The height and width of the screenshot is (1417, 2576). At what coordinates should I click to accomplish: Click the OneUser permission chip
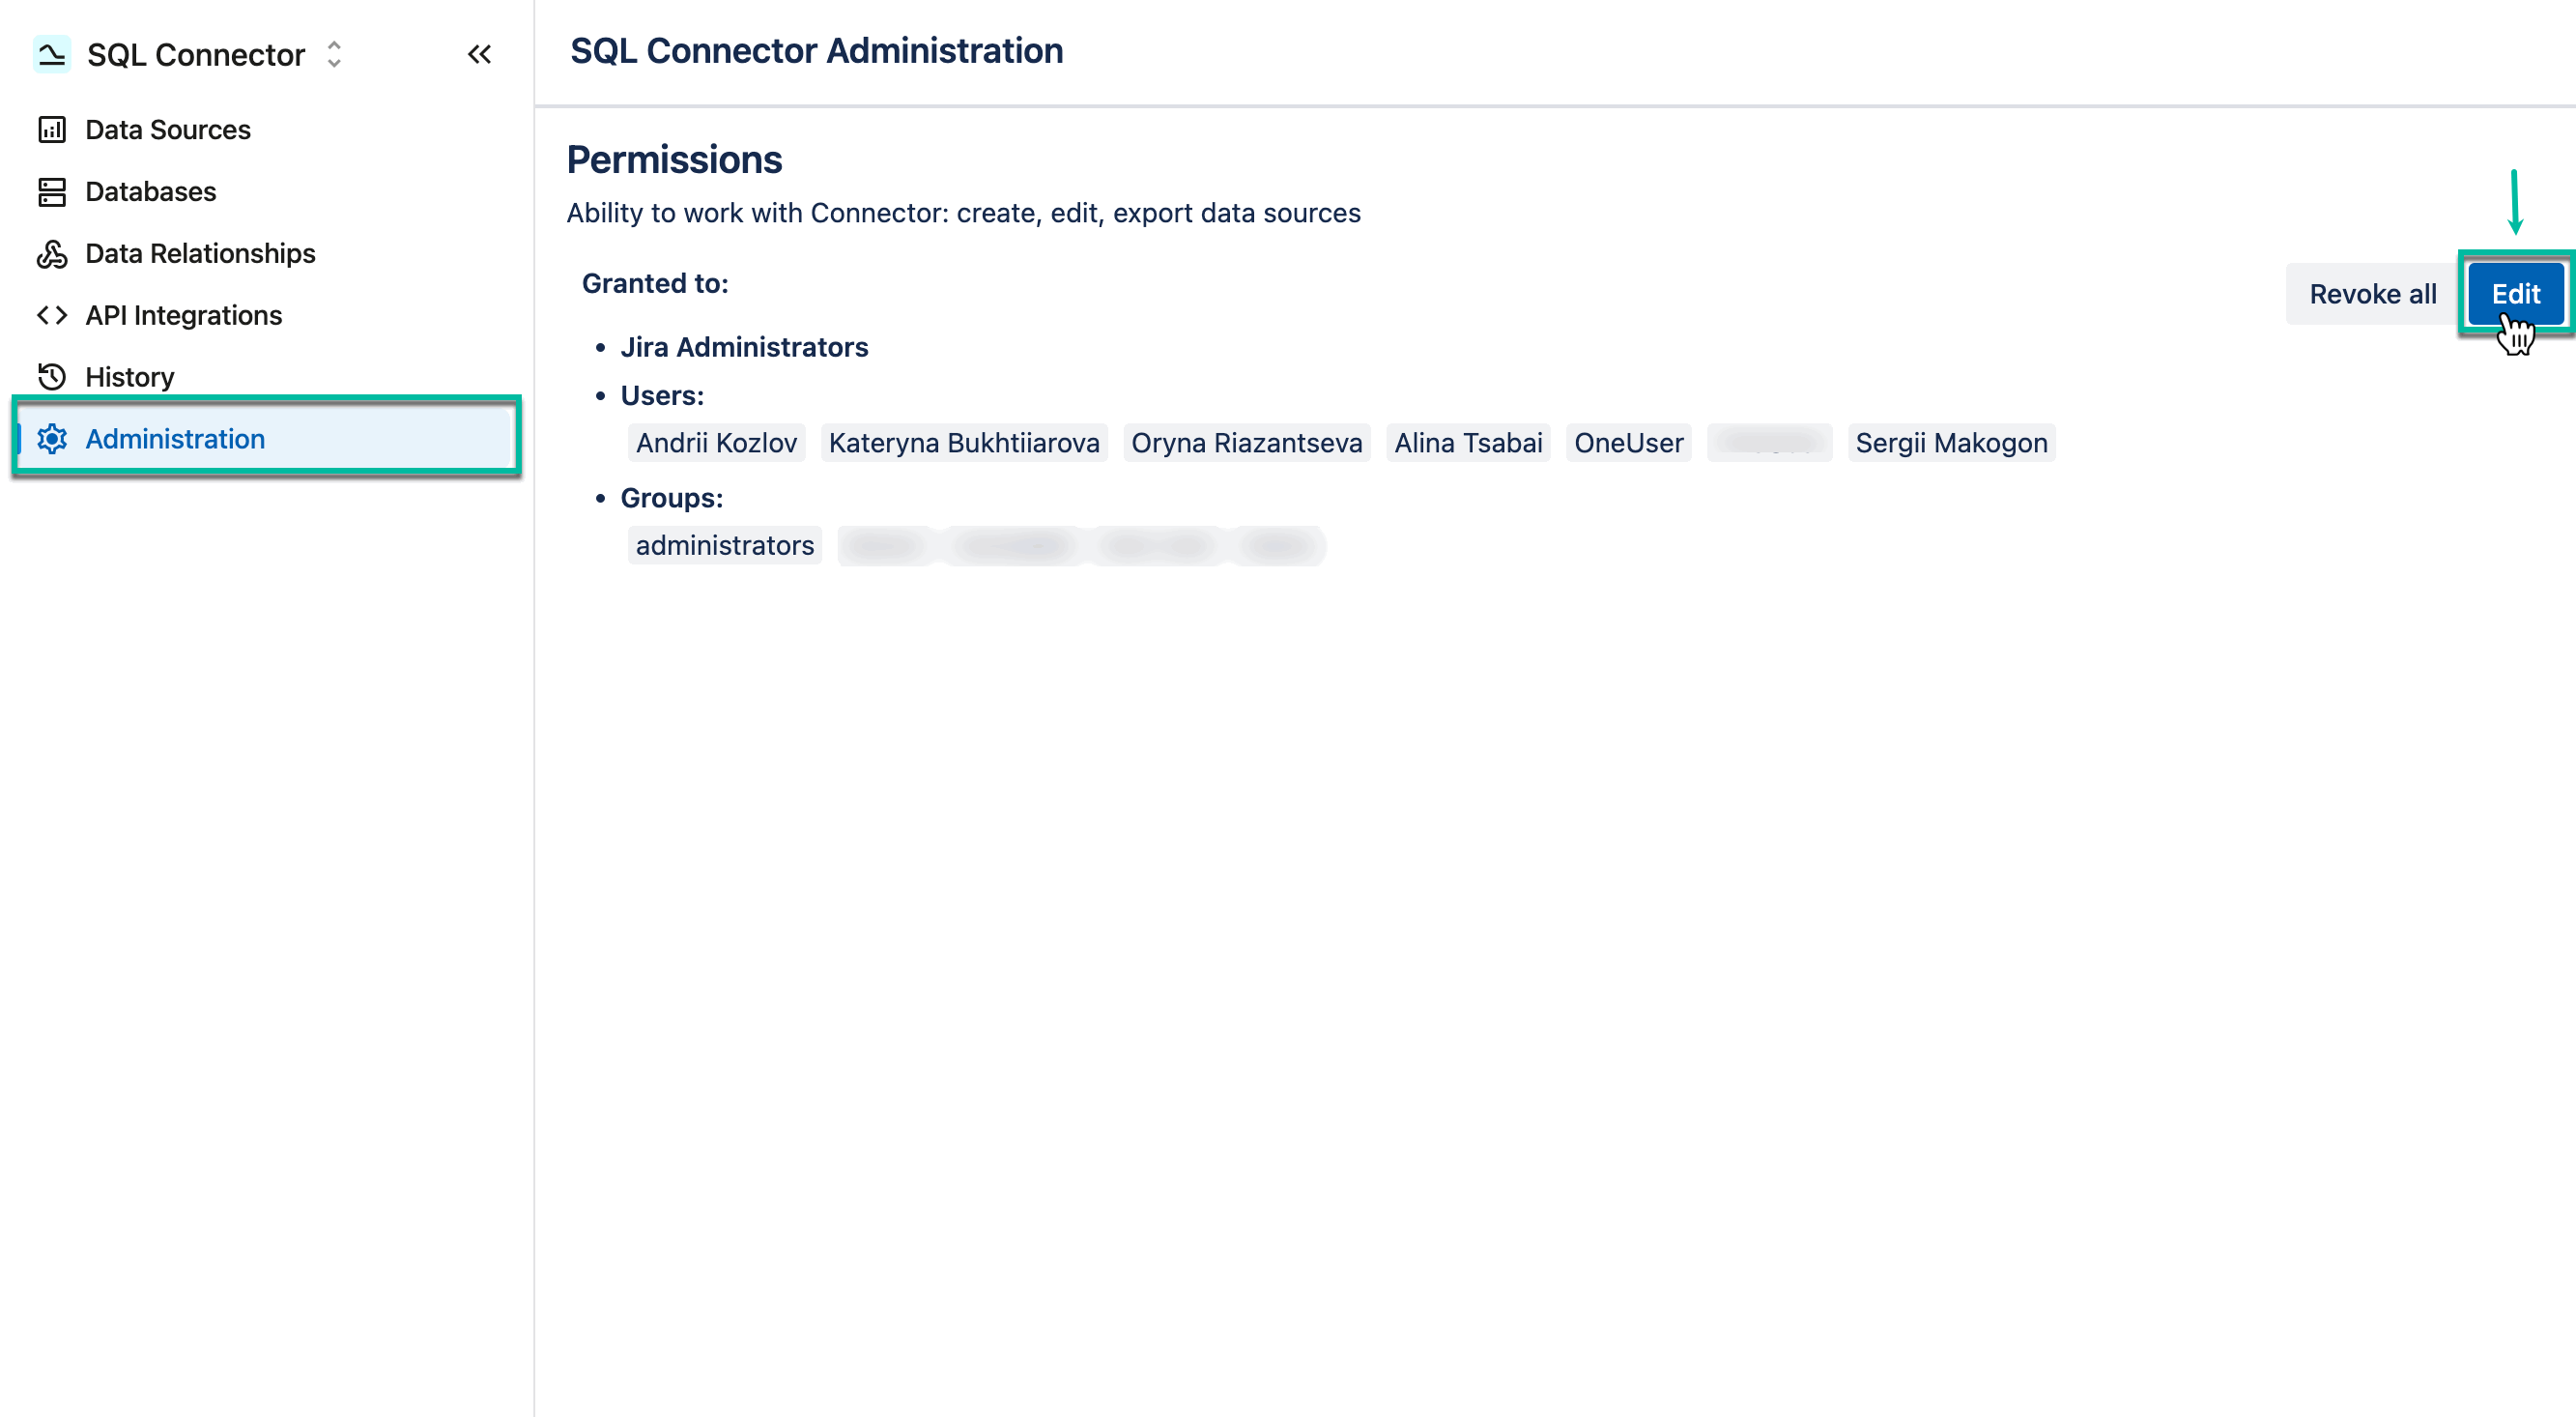click(x=1629, y=442)
